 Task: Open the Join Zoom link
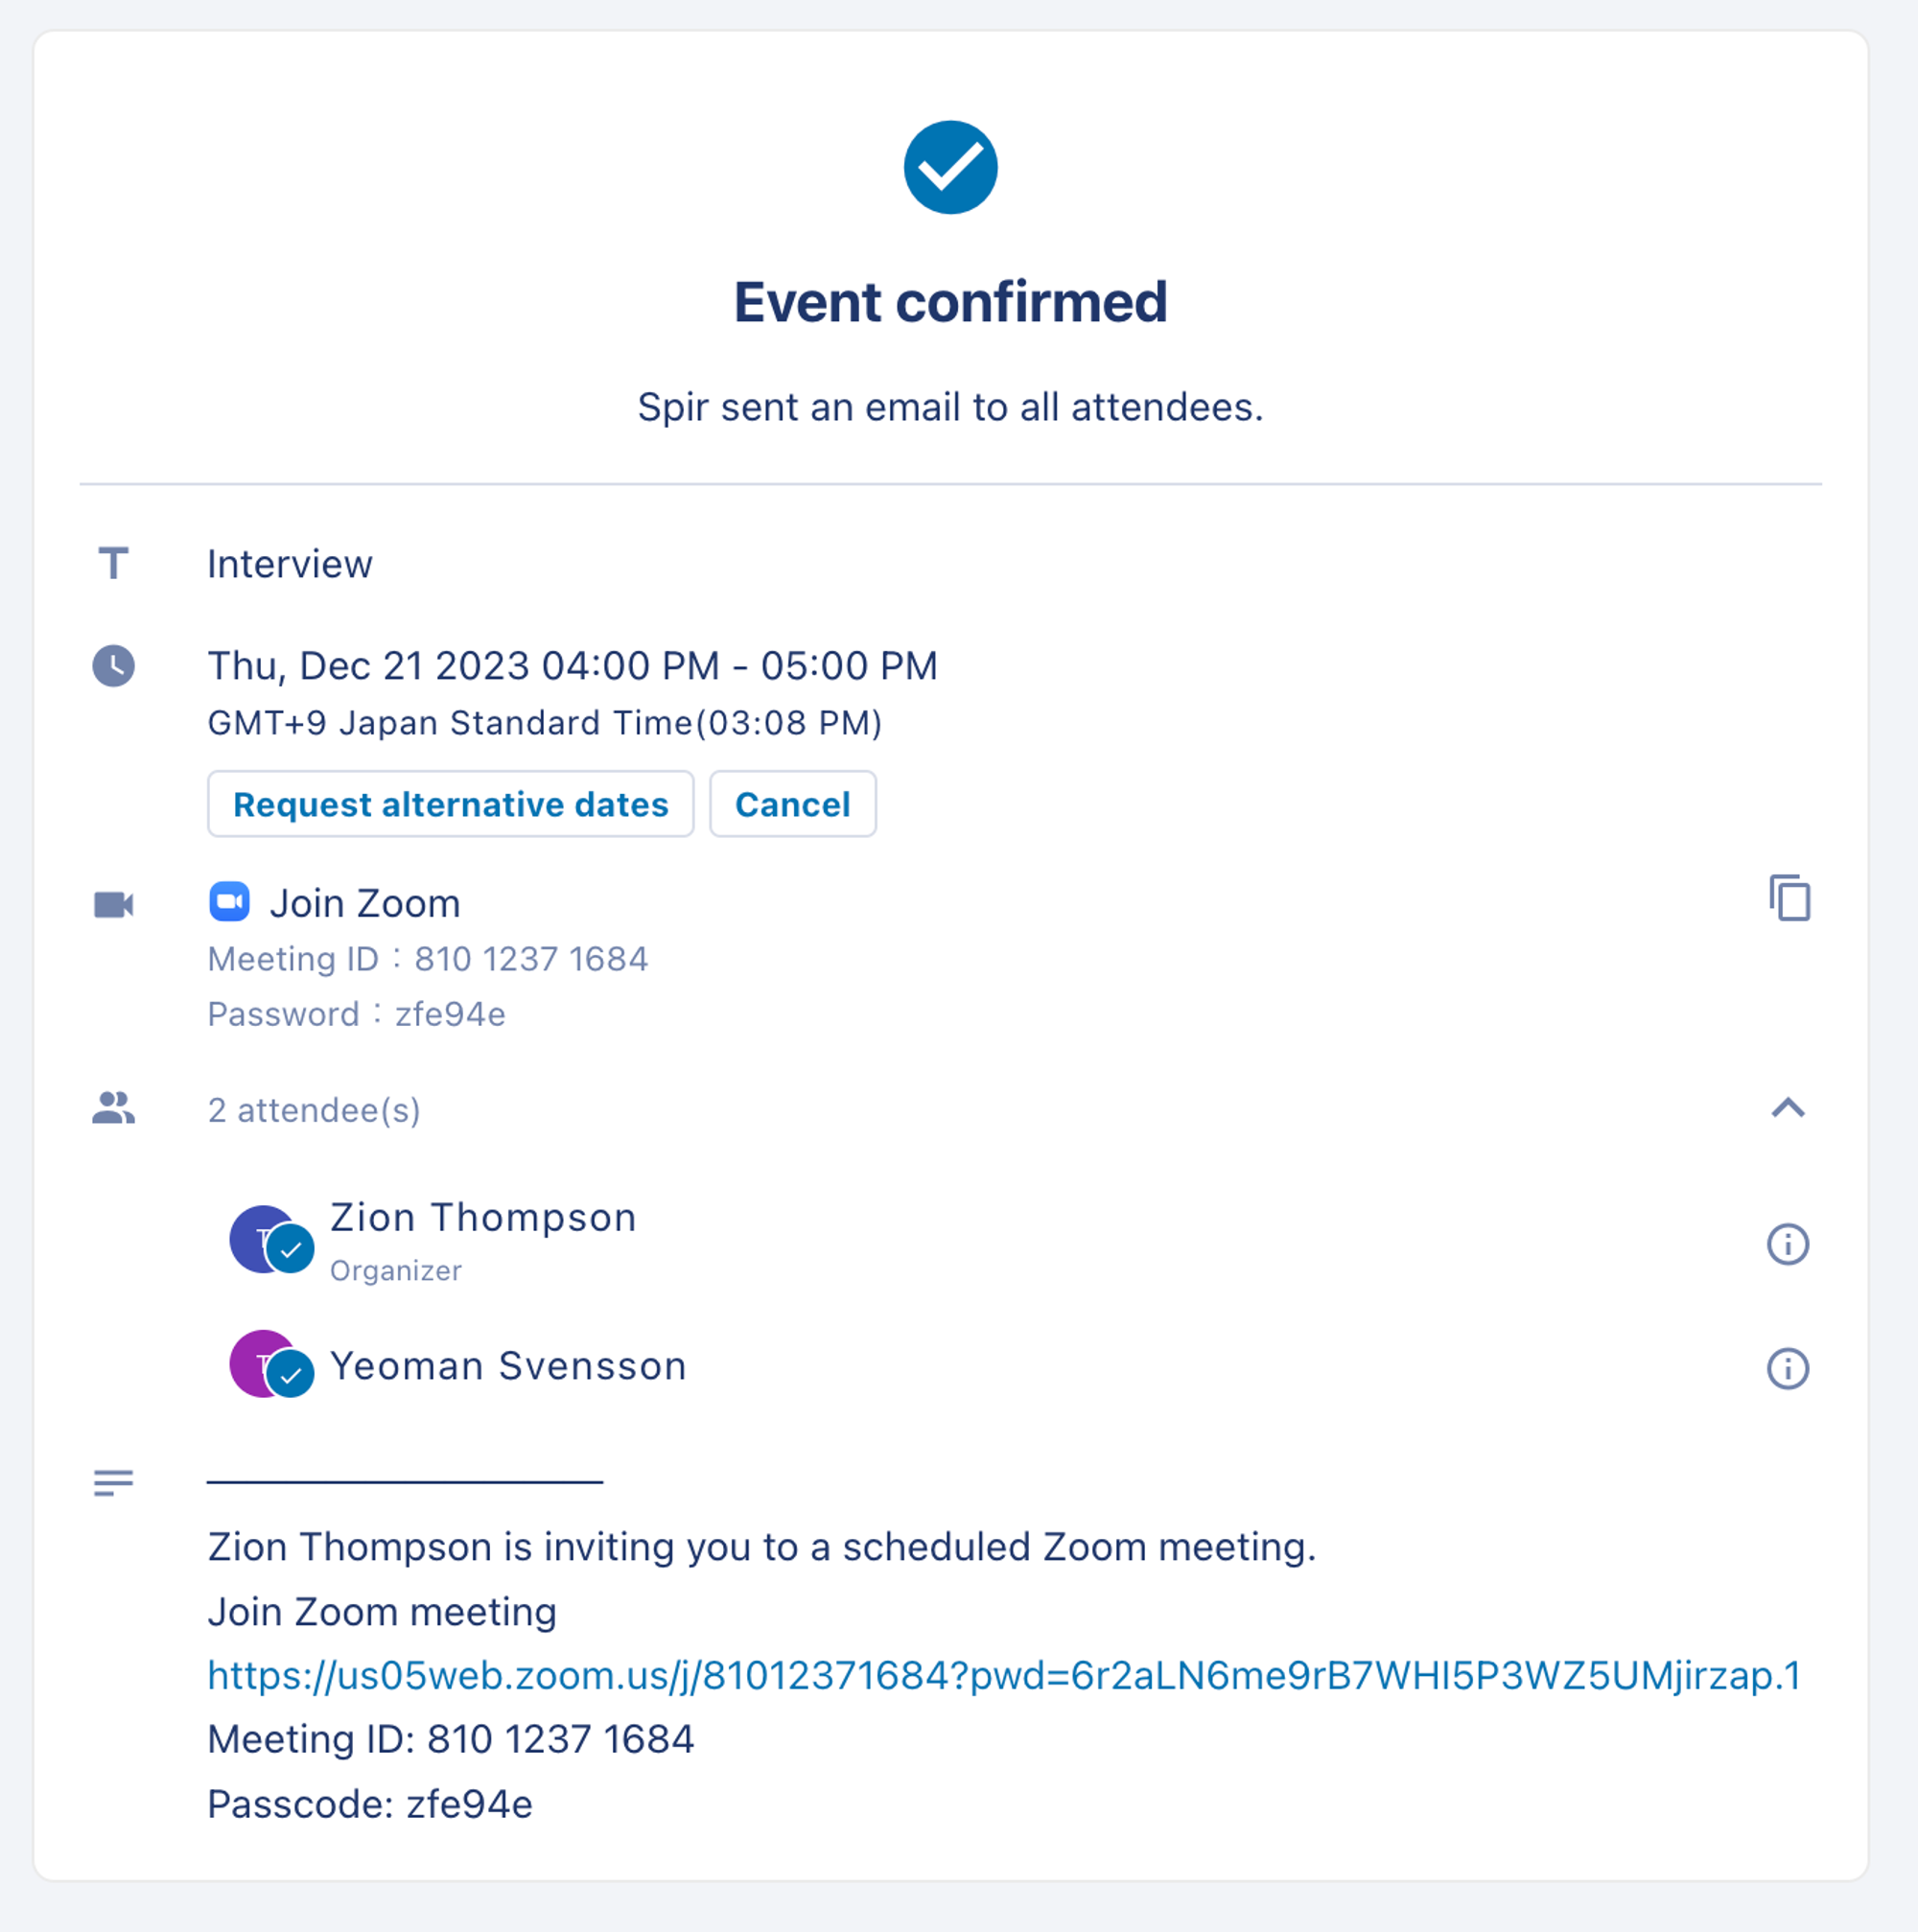365,903
